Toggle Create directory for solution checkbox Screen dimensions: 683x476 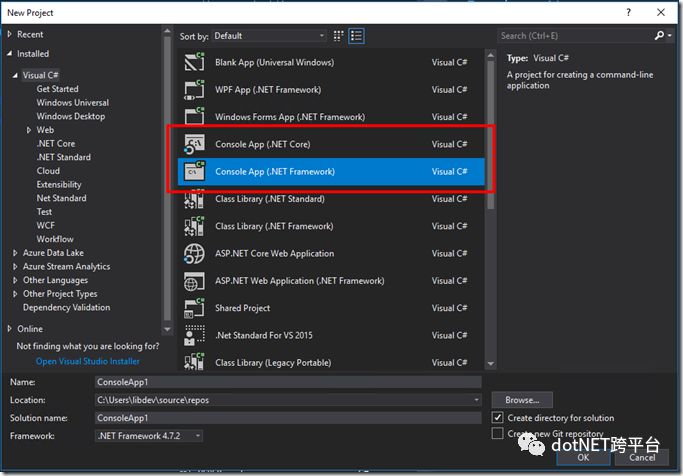click(x=497, y=418)
